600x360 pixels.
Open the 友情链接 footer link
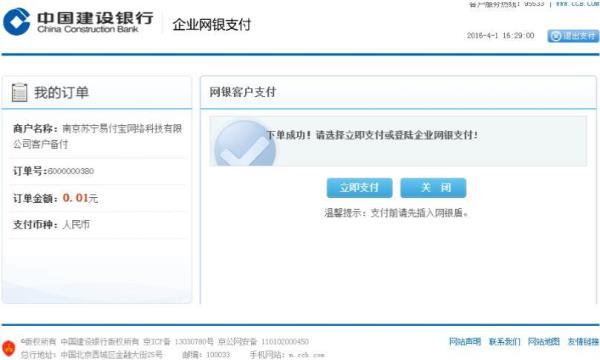[x=583, y=341]
